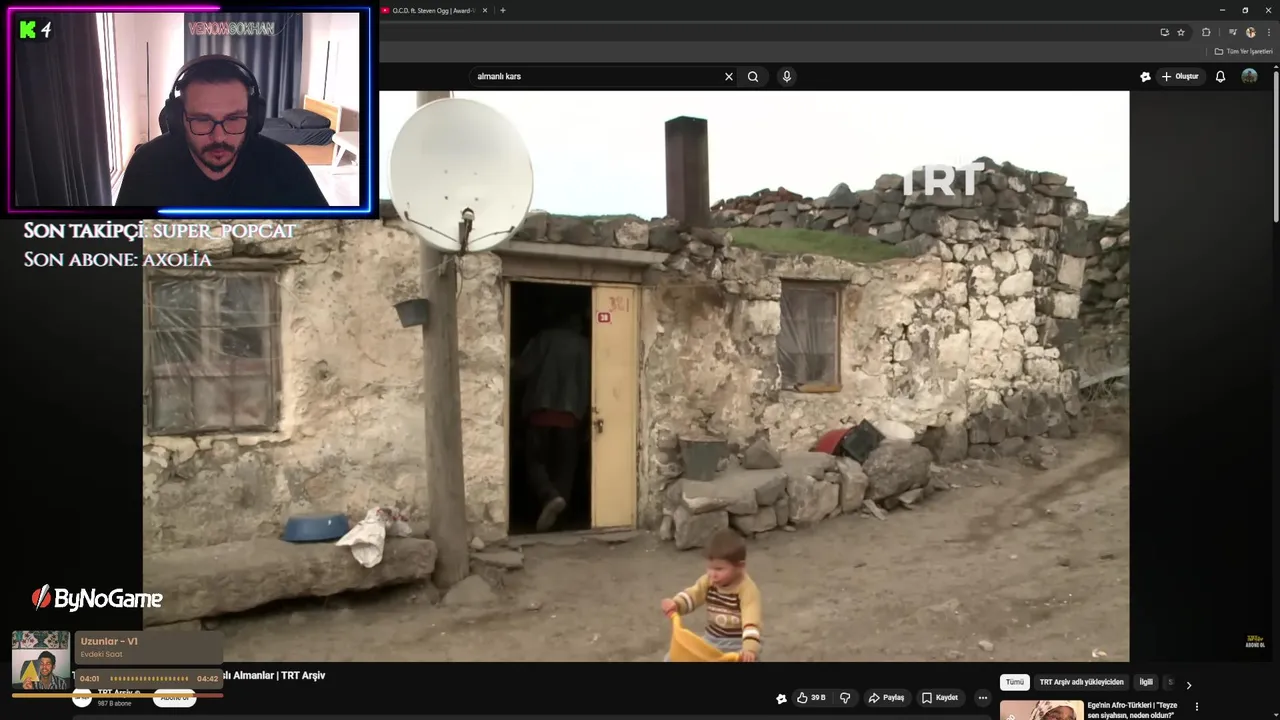
Task: Select the 'TRT Arşiv adlı yükleyiciden' chip
Action: tap(1081, 682)
